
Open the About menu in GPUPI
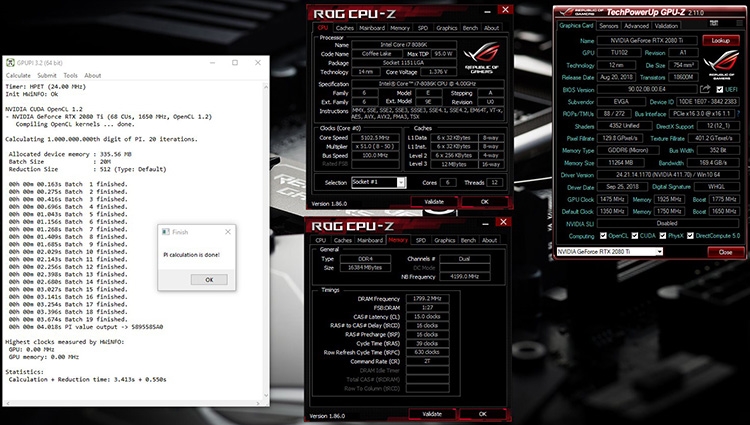coord(93,76)
